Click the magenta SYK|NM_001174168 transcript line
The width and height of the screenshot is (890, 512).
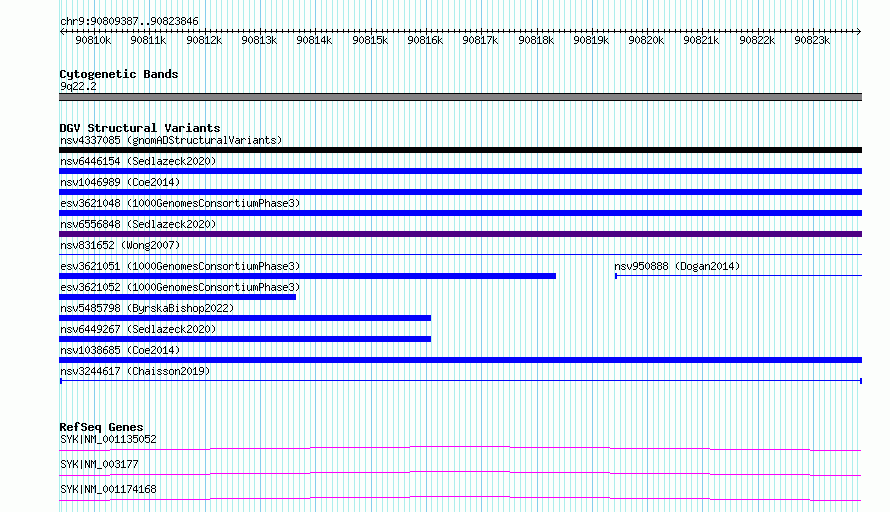tap(460, 499)
